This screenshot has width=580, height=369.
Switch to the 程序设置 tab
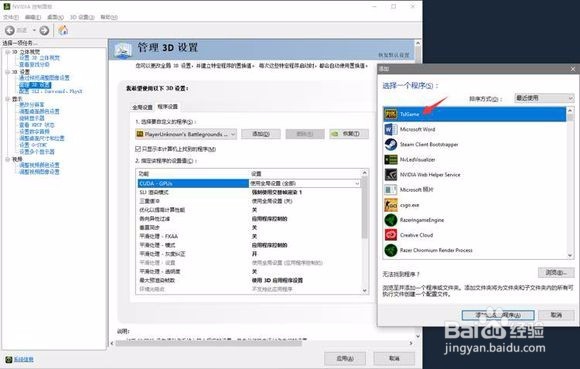[168, 106]
